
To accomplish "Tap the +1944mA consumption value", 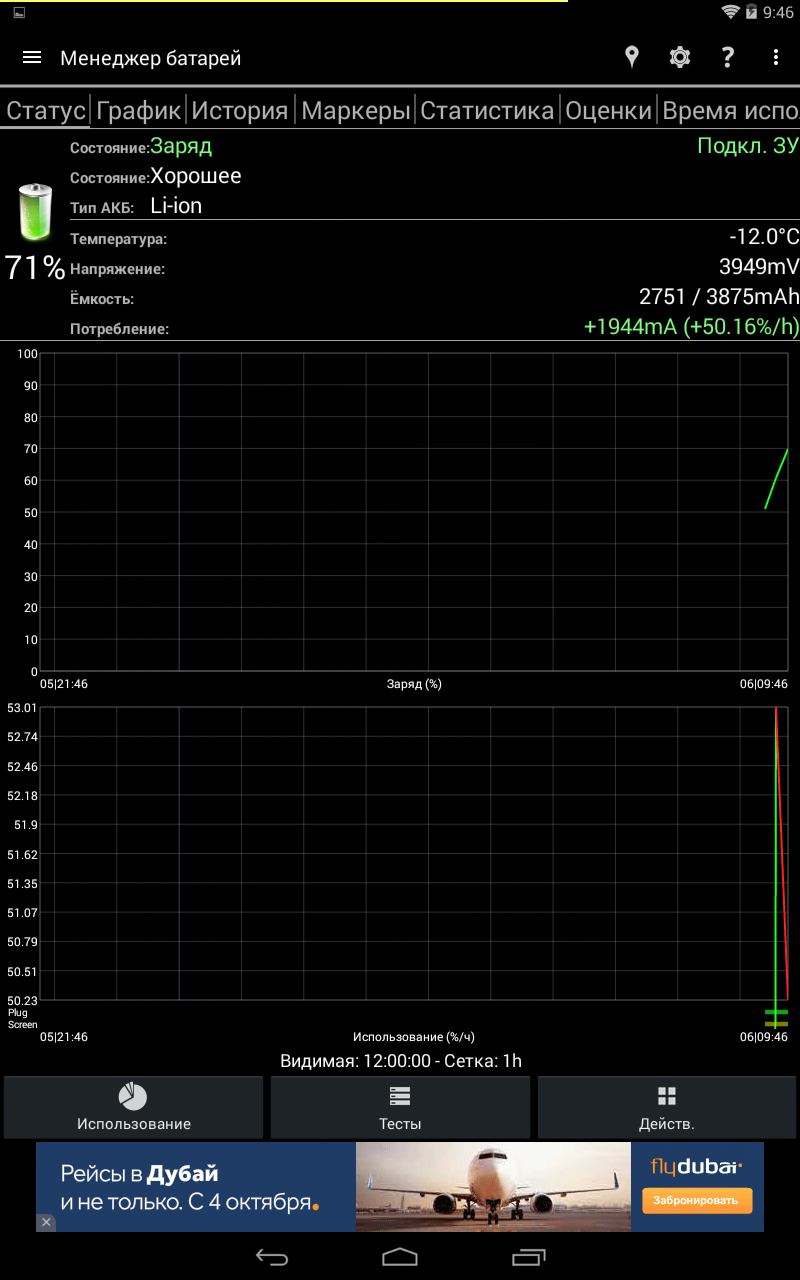I will [691, 327].
